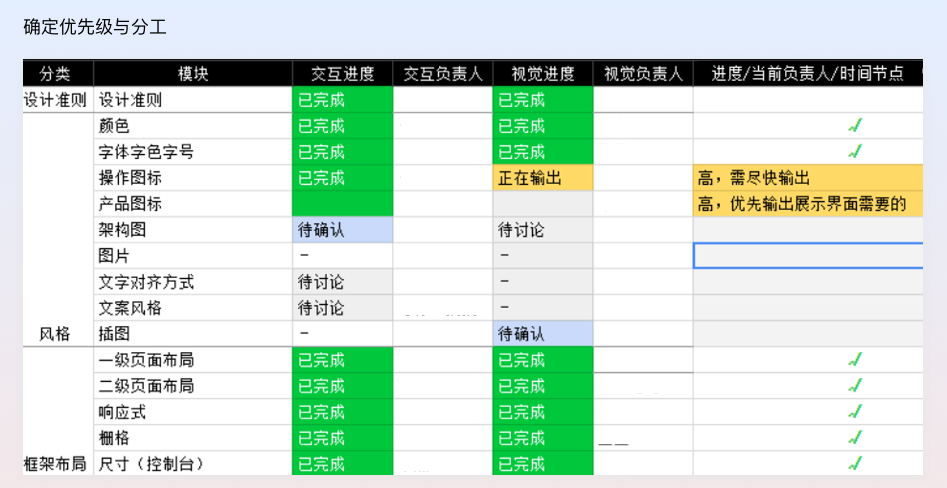Click 待确认 in the 插图 row
This screenshot has height=488, width=947.
point(543,333)
